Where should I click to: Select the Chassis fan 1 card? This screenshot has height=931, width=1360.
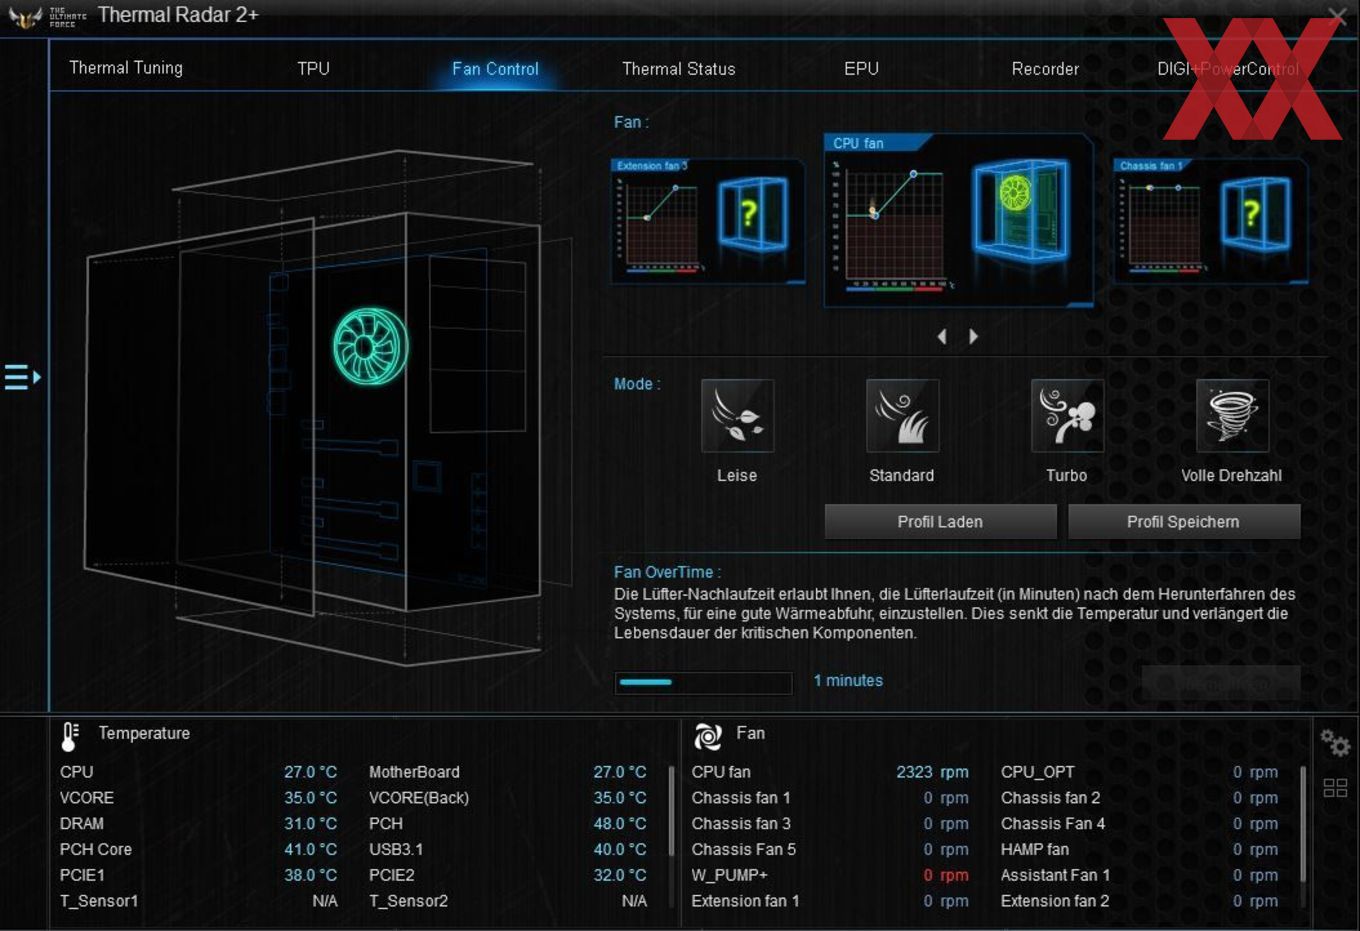point(1211,221)
